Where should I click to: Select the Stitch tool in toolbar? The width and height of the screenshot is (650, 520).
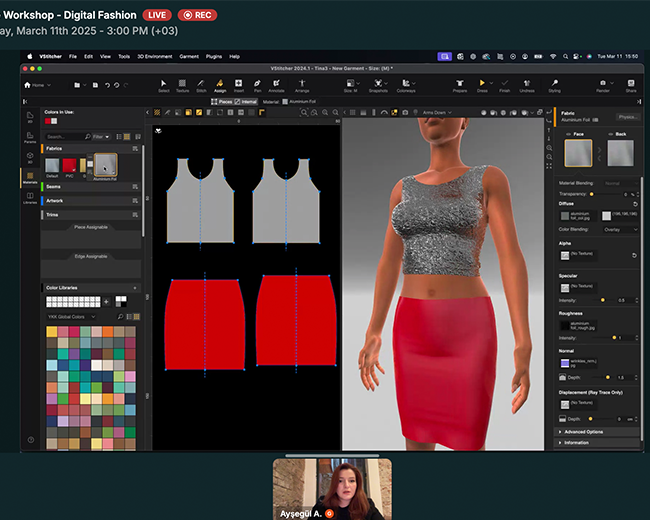(201, 85)
